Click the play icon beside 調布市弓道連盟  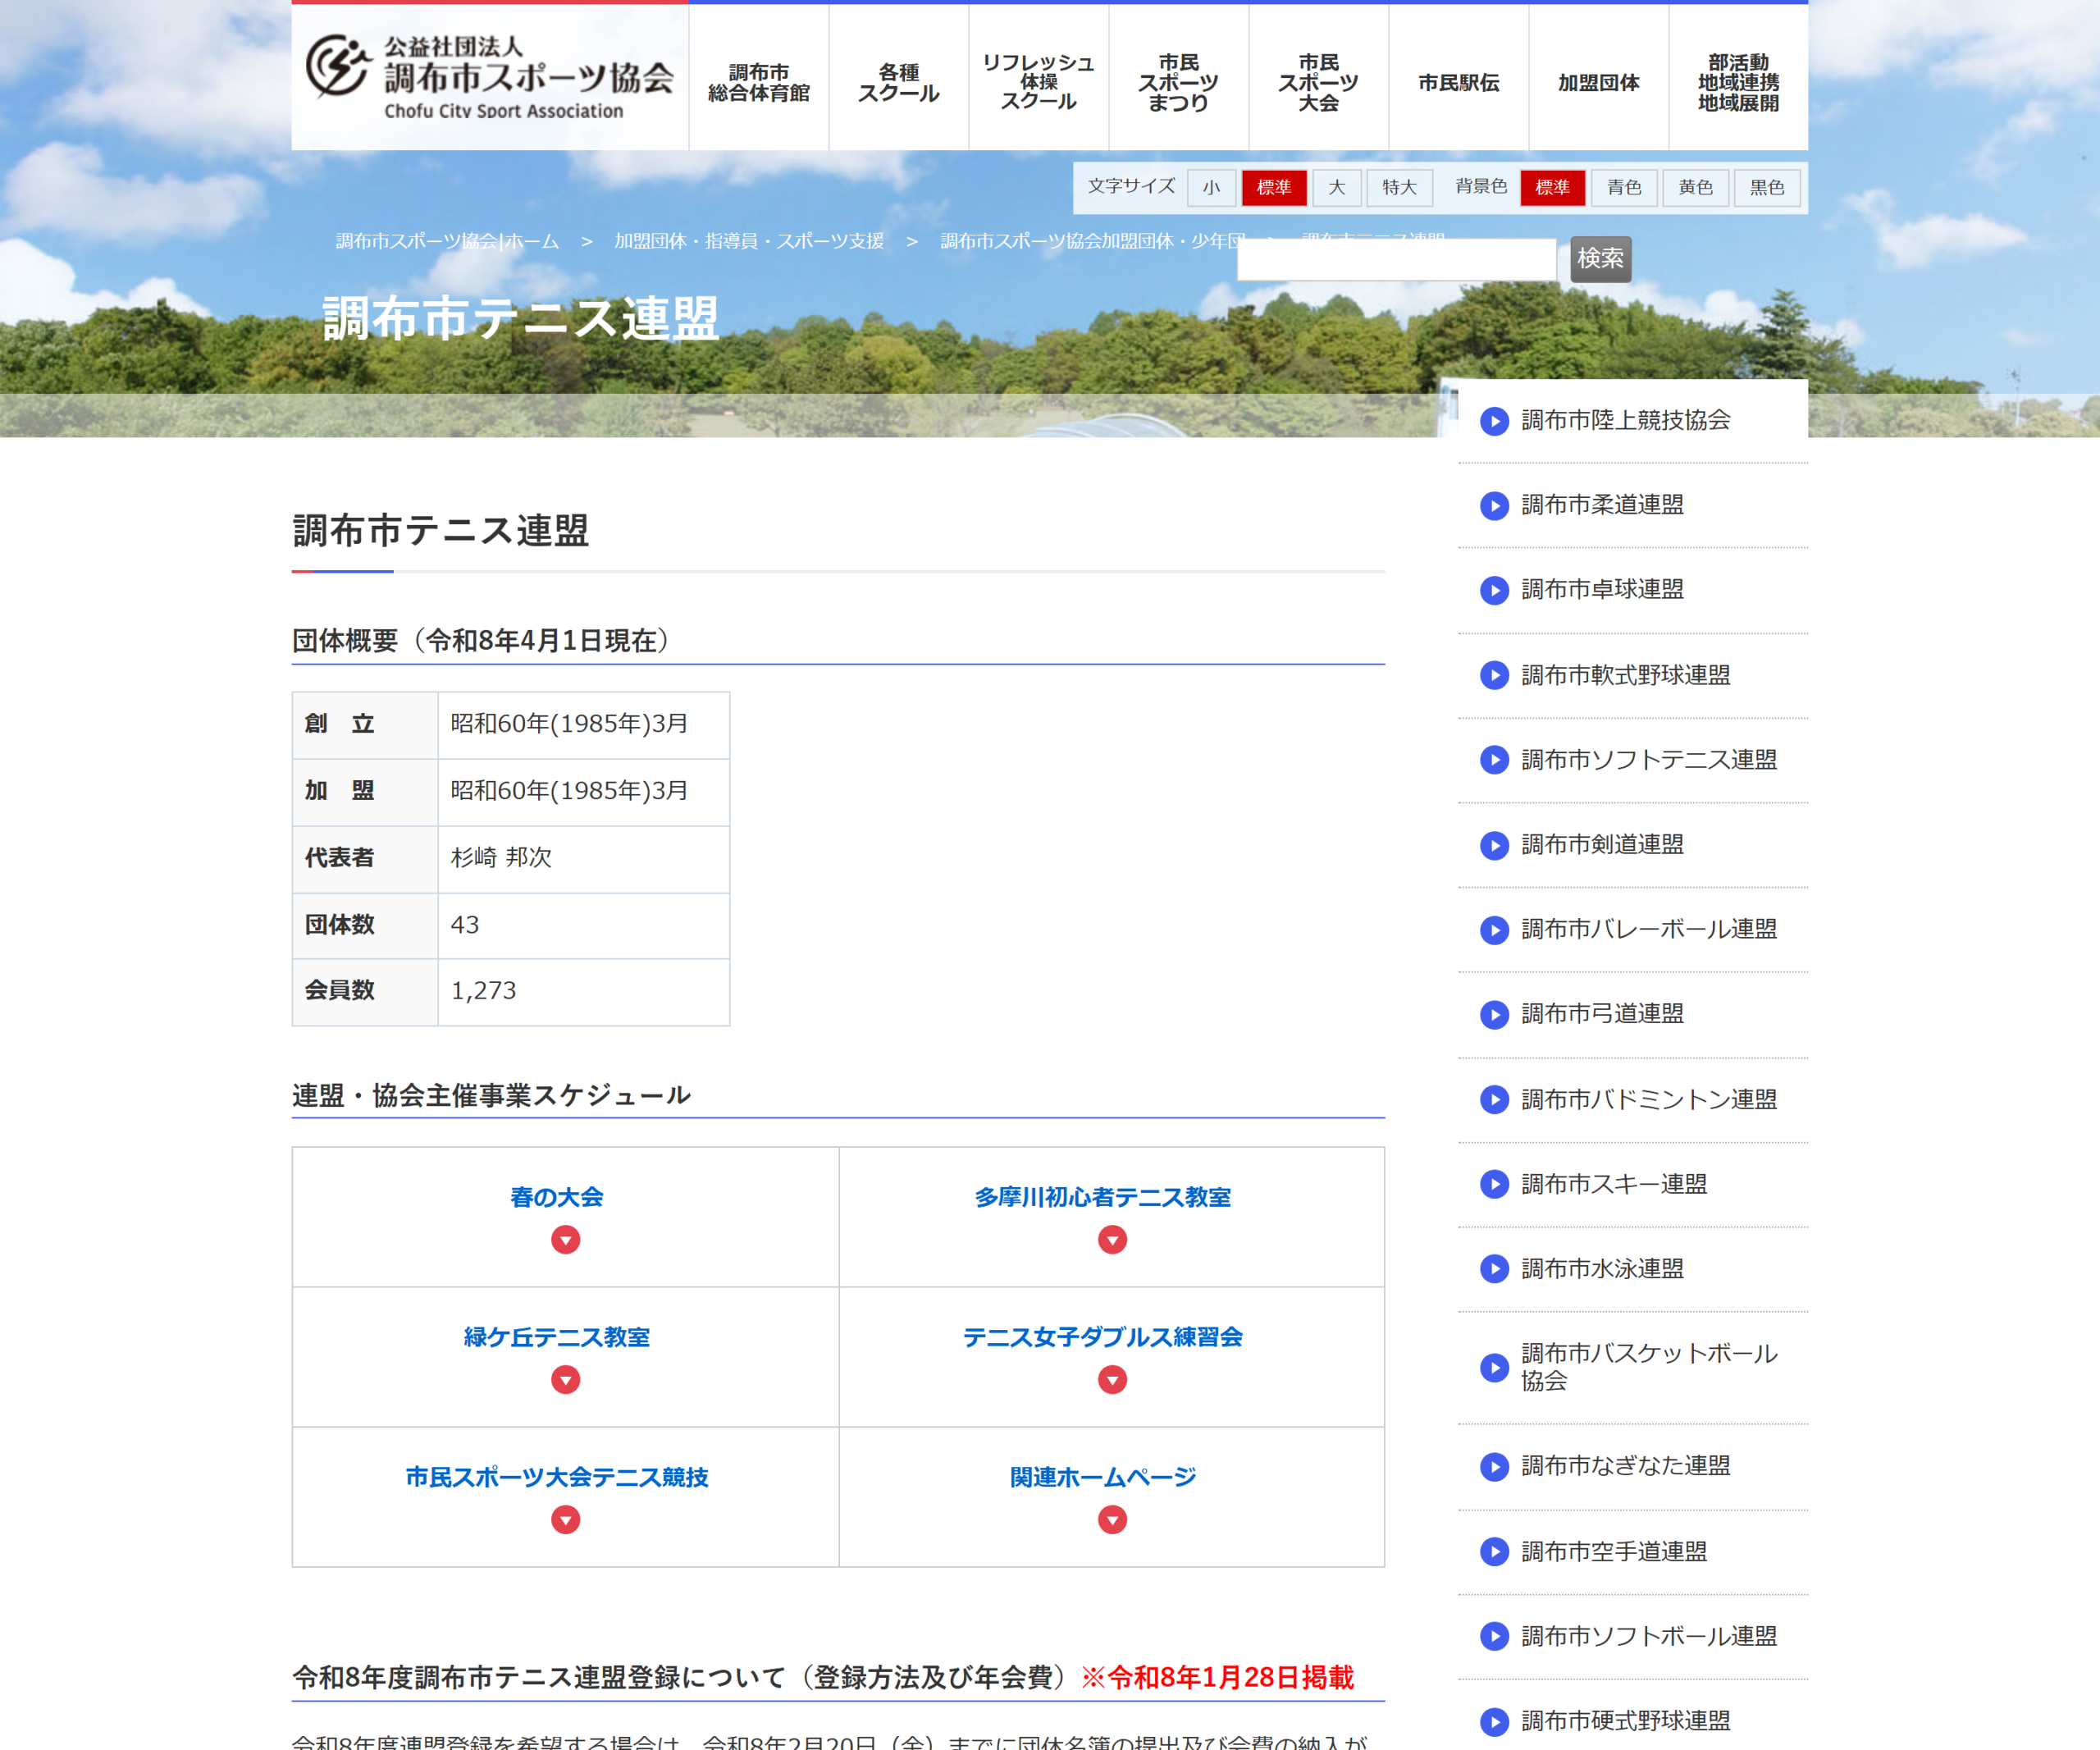pyautogui.click(x=1494, y=1015)
